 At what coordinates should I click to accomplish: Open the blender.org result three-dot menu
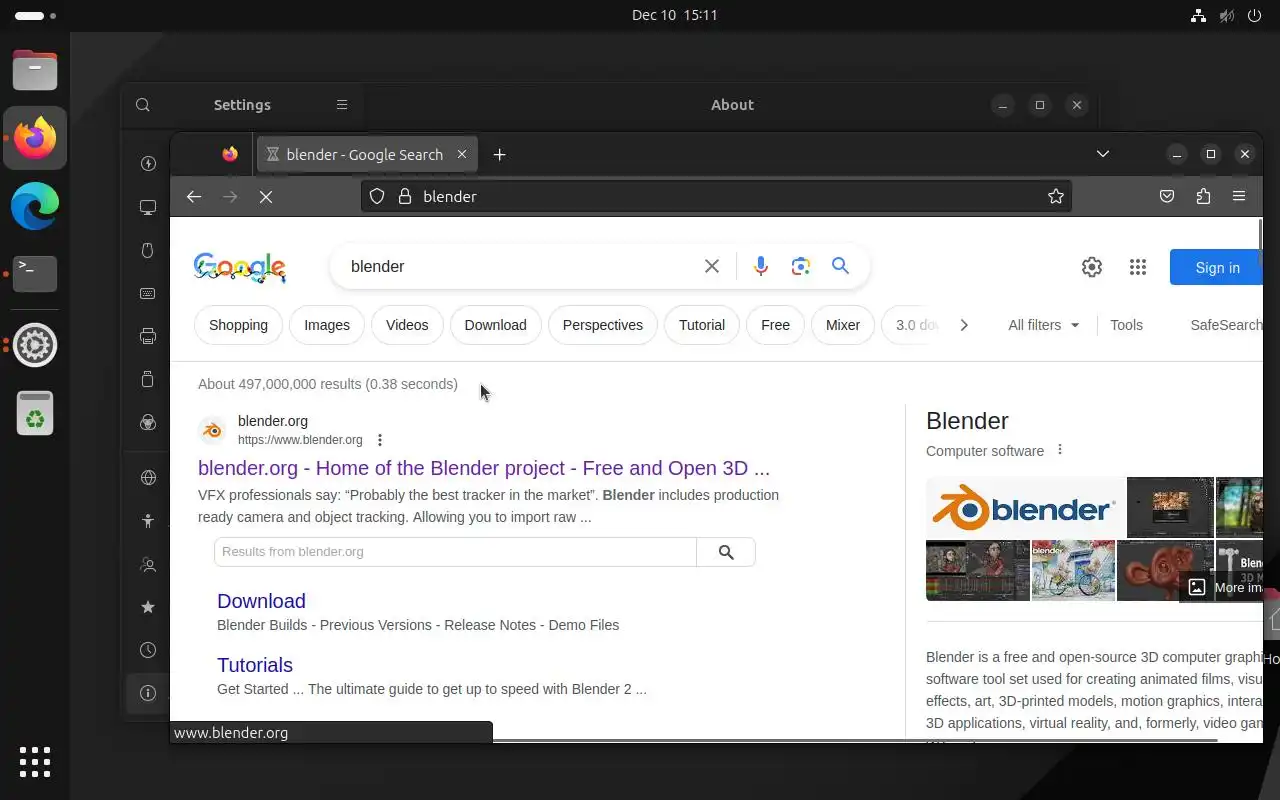click(x=380, y=440)
